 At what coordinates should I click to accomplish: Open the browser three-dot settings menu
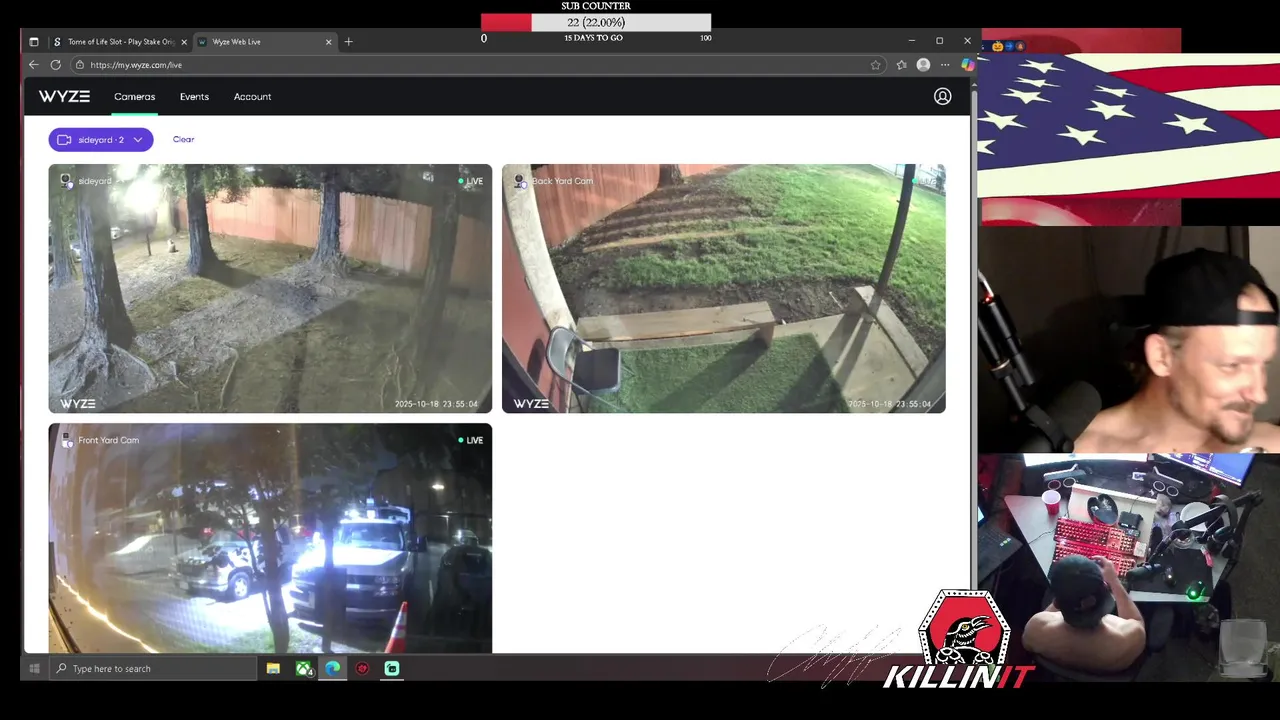click(x=945, y=65)
